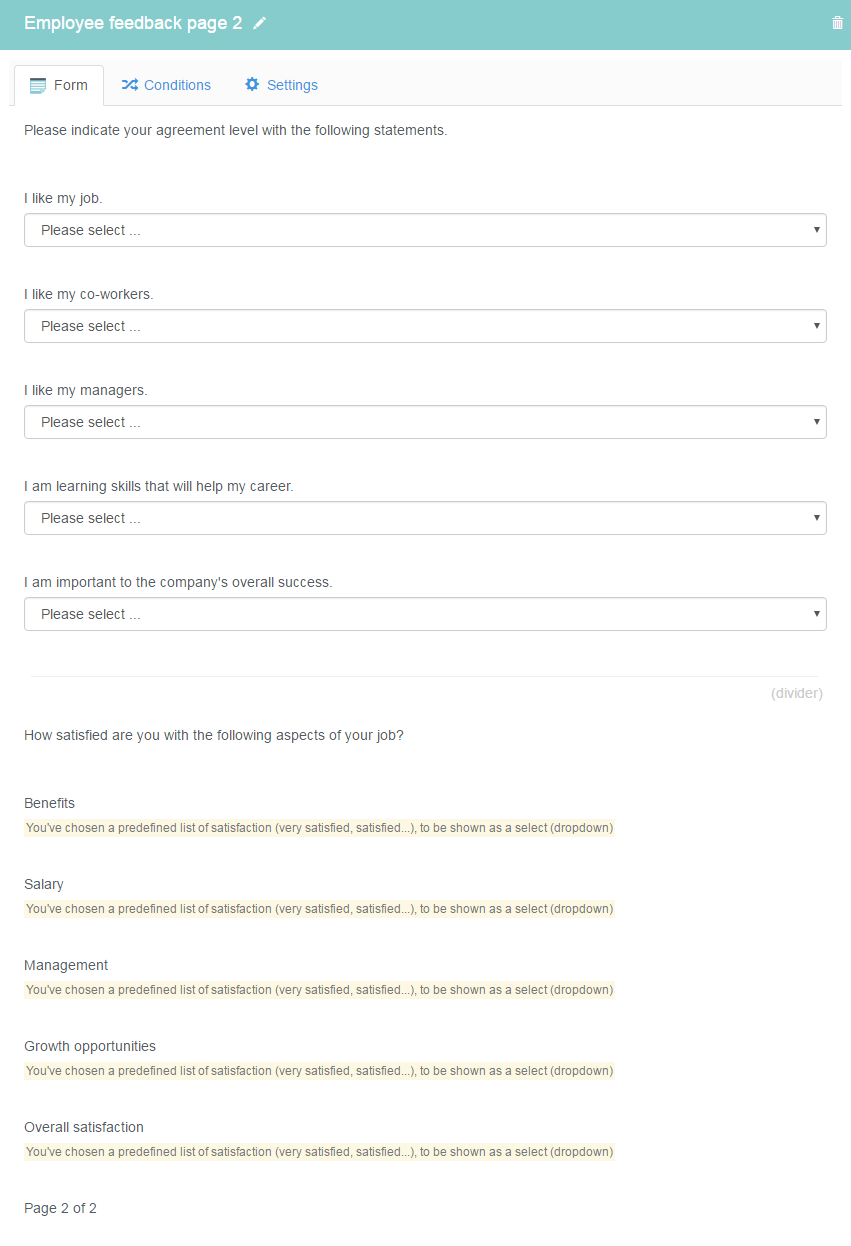Click the pencil edit icon beside page title

point(260,23)
